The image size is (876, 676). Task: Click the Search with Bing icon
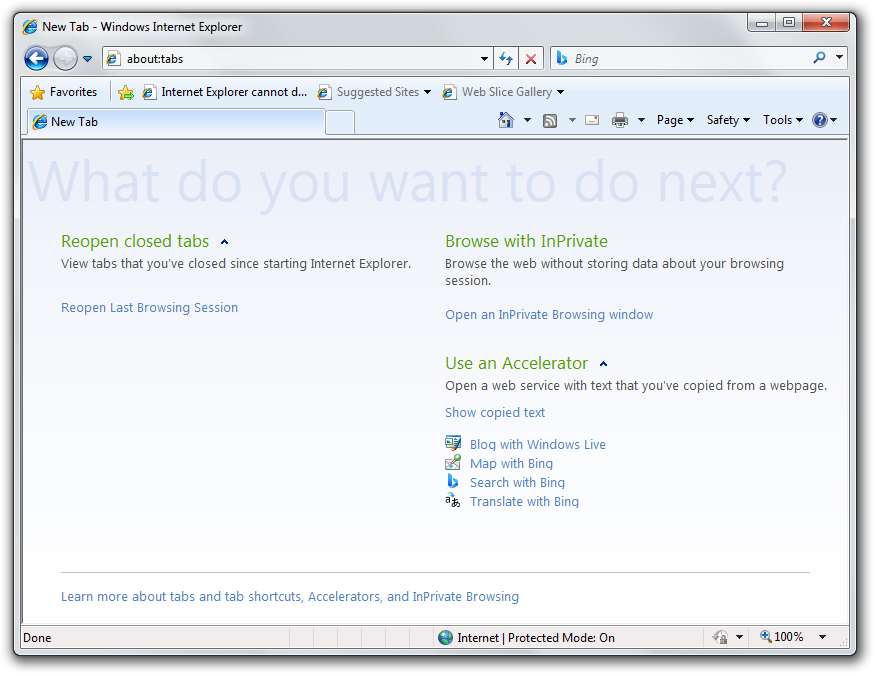click(x=453, y=481)
